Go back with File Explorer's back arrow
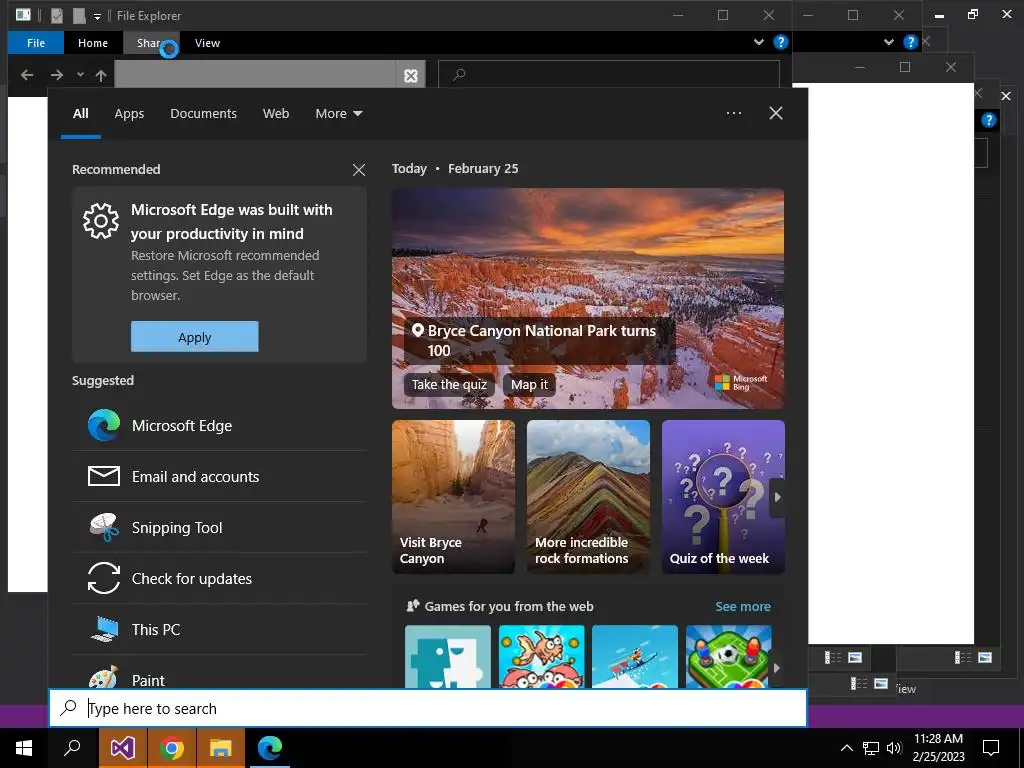The width and height of the screenshot is (1024, 768). 27,75
